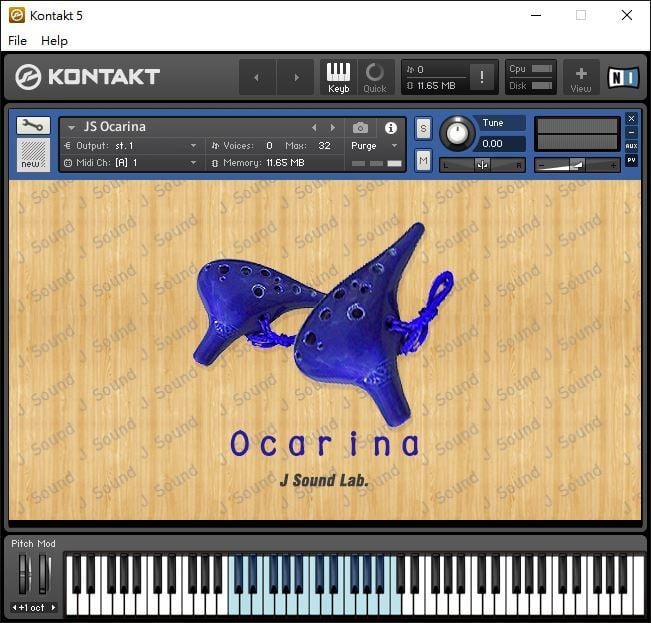Click the Native Instruments NI logo
Image resolution: width=651 pixels, height=623 pixels.
click(x=623, y=78)
